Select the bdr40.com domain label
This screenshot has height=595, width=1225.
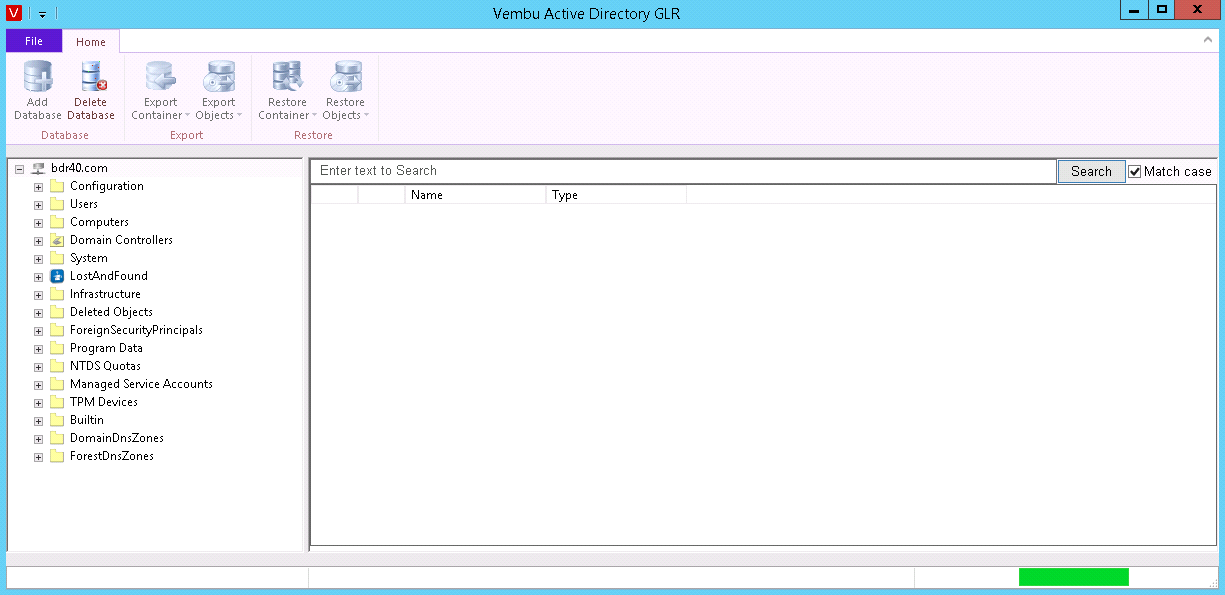[x=79, y=168]
